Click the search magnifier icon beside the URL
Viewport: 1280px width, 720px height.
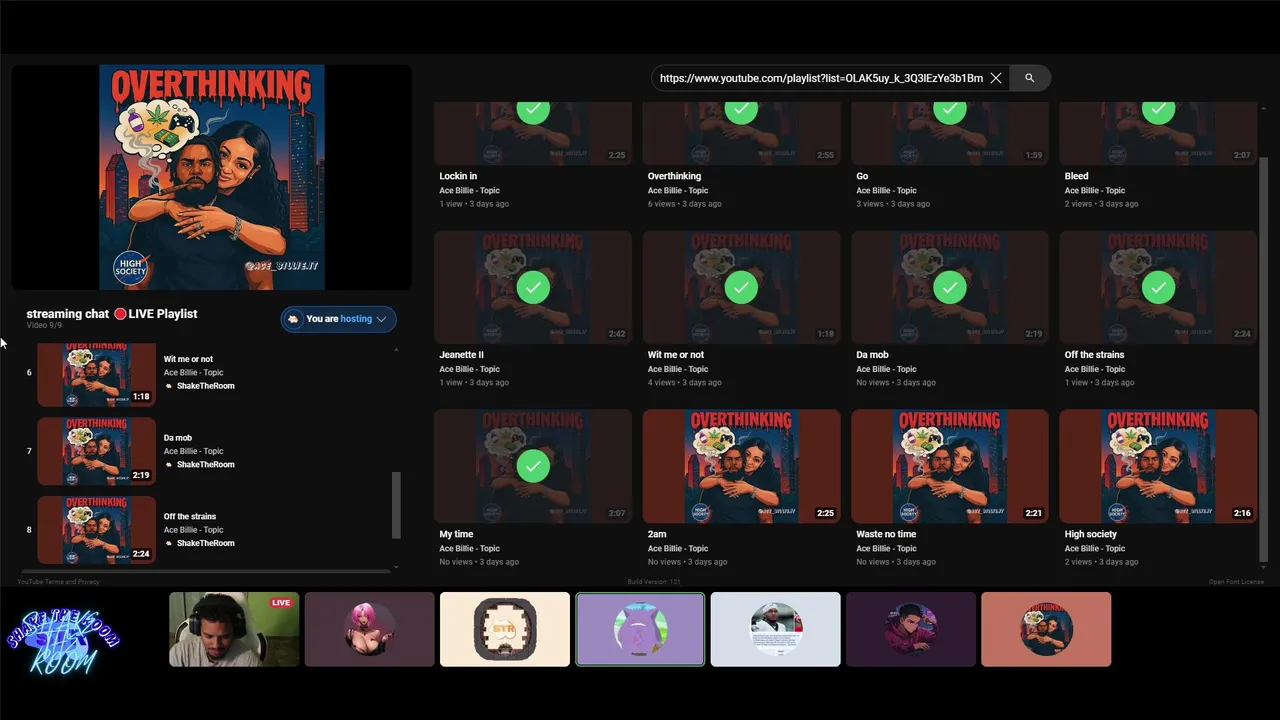(x=1029, y=78)
